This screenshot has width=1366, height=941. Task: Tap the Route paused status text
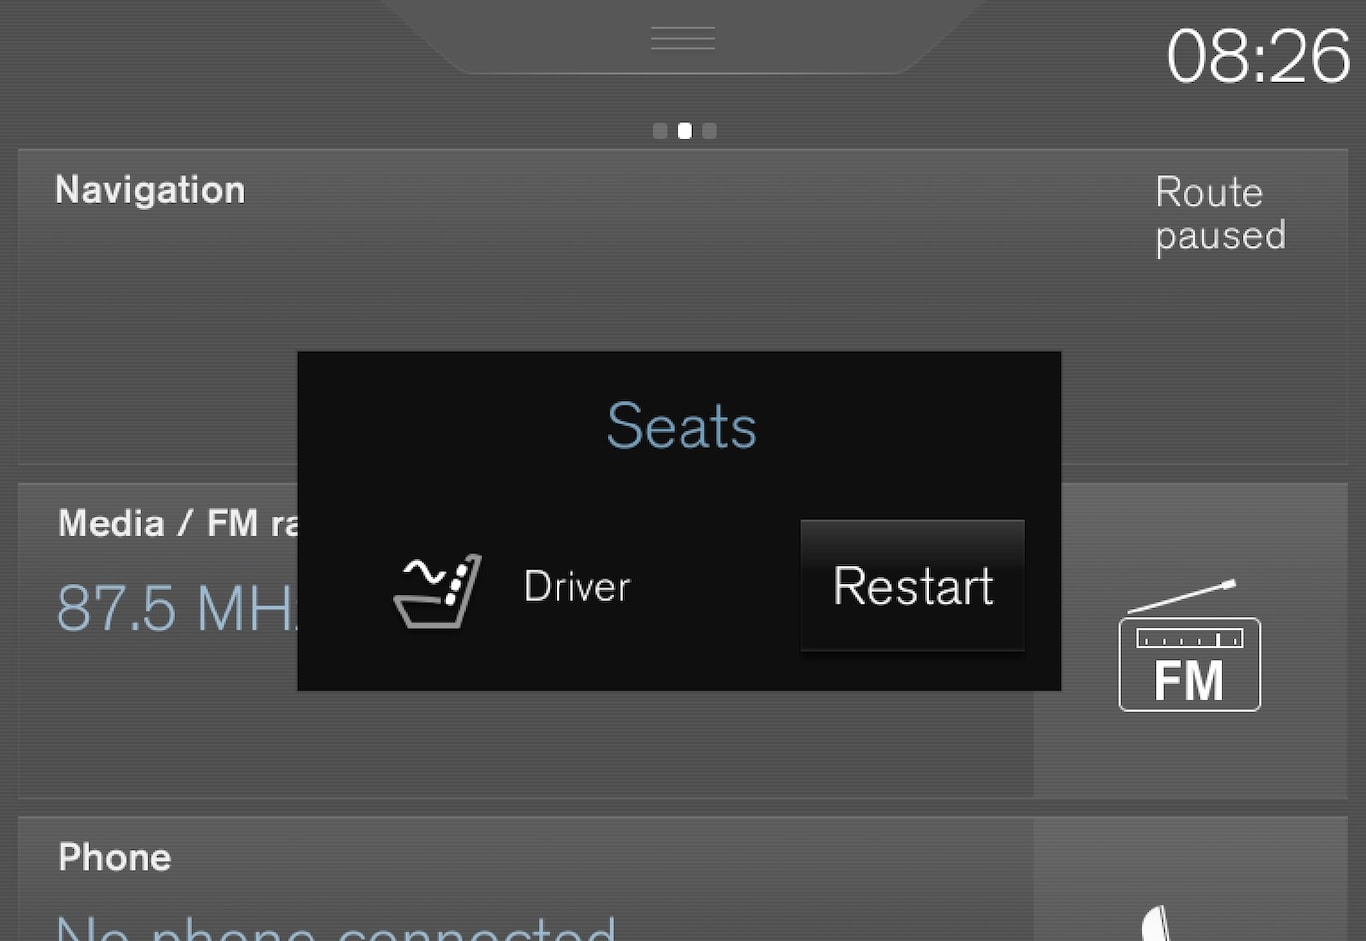coord(1220,214)
